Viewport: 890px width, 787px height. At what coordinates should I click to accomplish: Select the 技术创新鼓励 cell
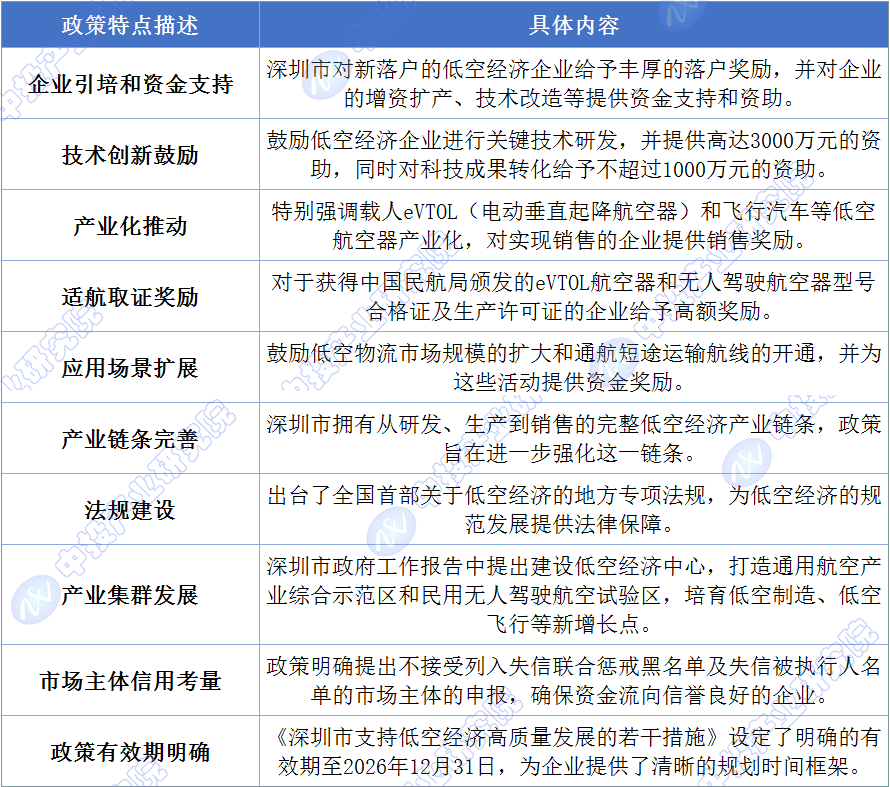pyautogui.click(x=130, y=155)
